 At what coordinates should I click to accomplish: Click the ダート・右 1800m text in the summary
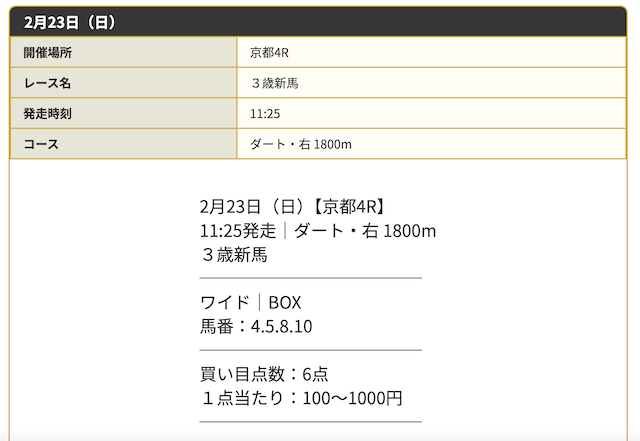[365, 231]
